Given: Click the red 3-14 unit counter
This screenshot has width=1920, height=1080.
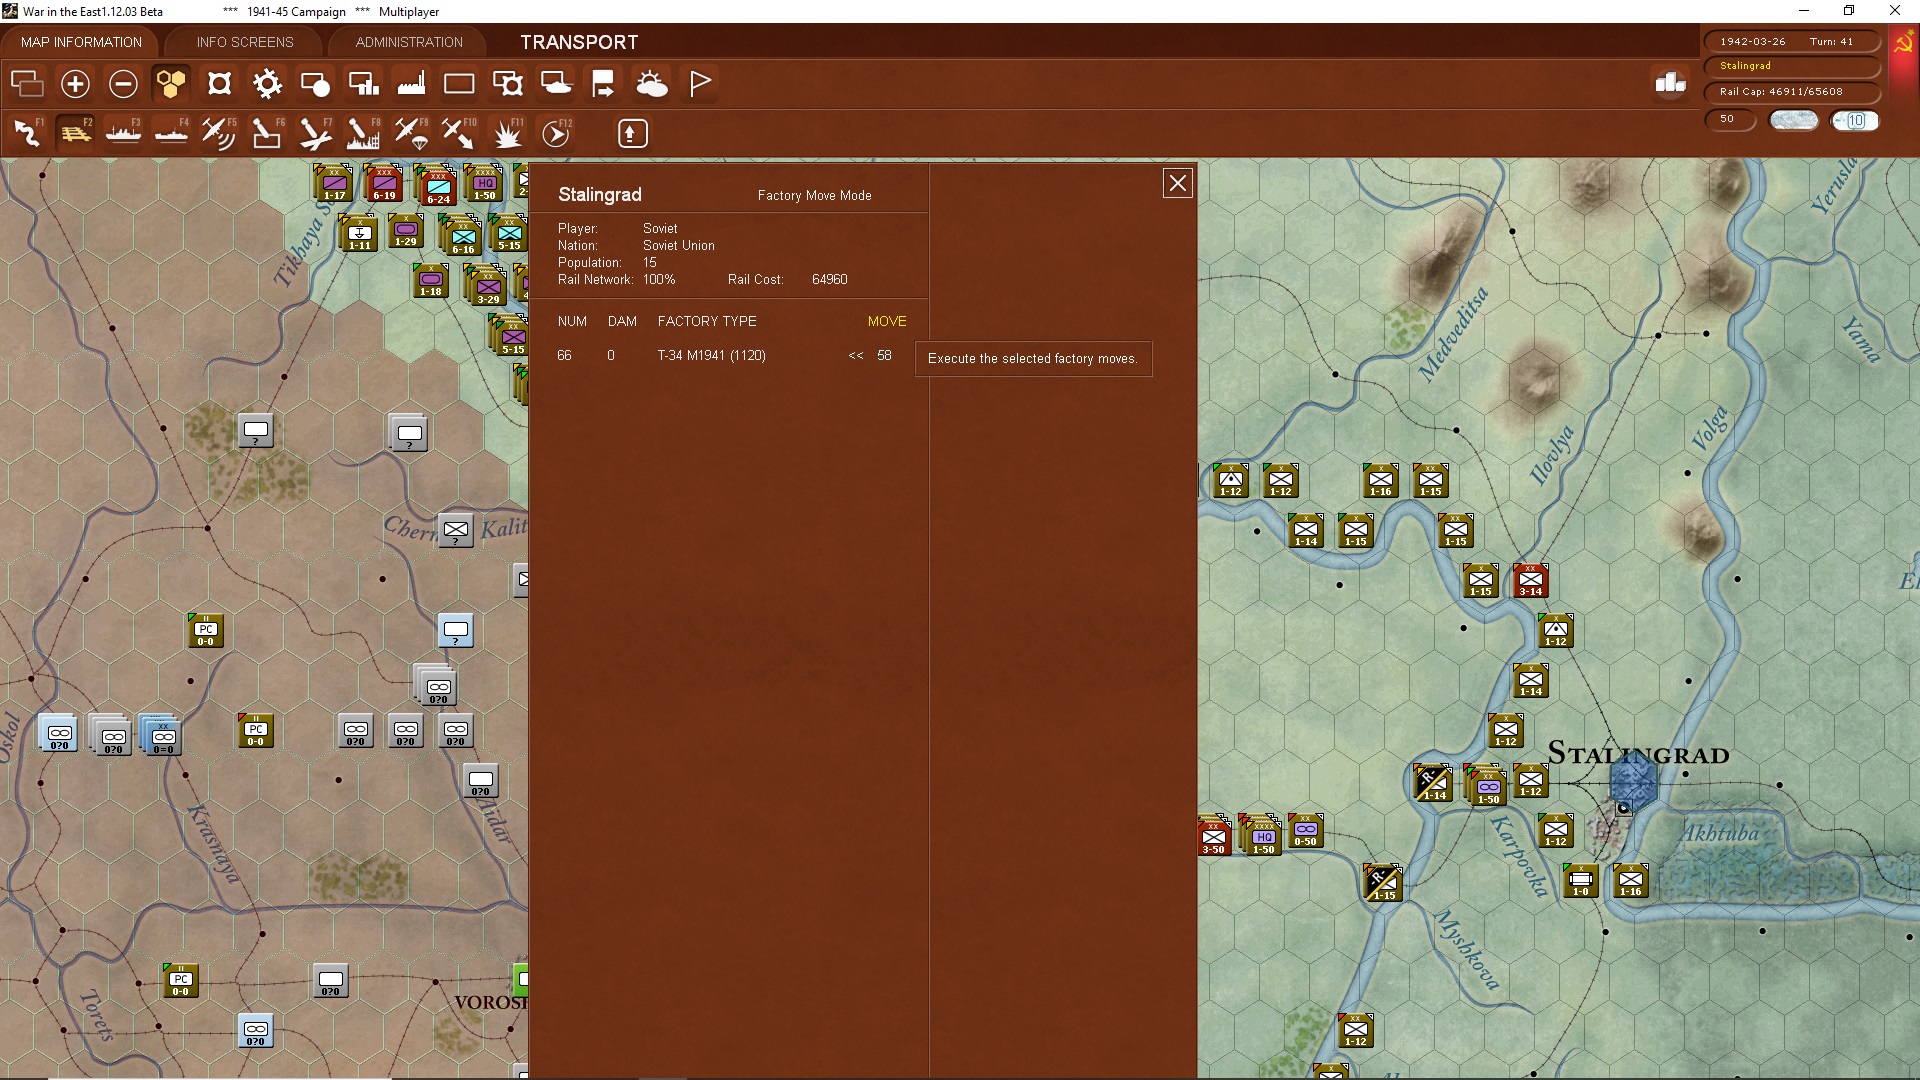Looking at the screenshot, I should pos(1530,580).
